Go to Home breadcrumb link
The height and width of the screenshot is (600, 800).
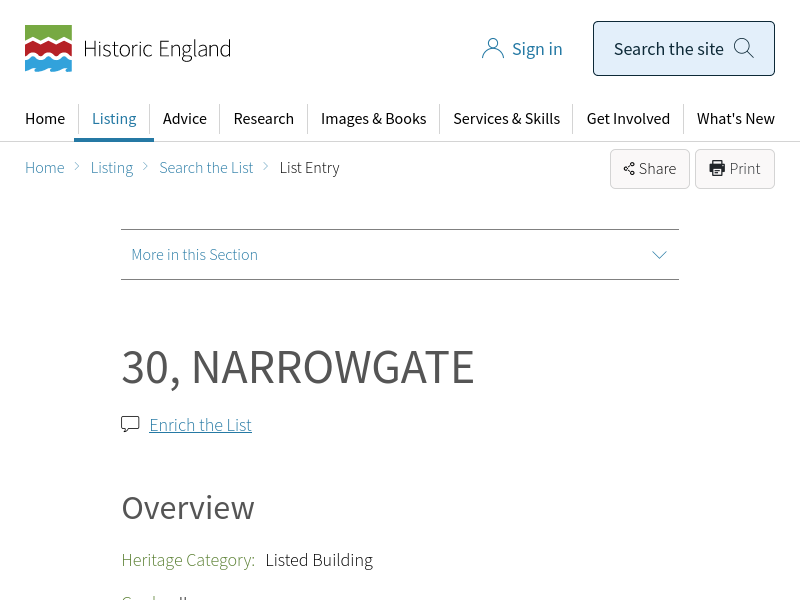point(45,168)
